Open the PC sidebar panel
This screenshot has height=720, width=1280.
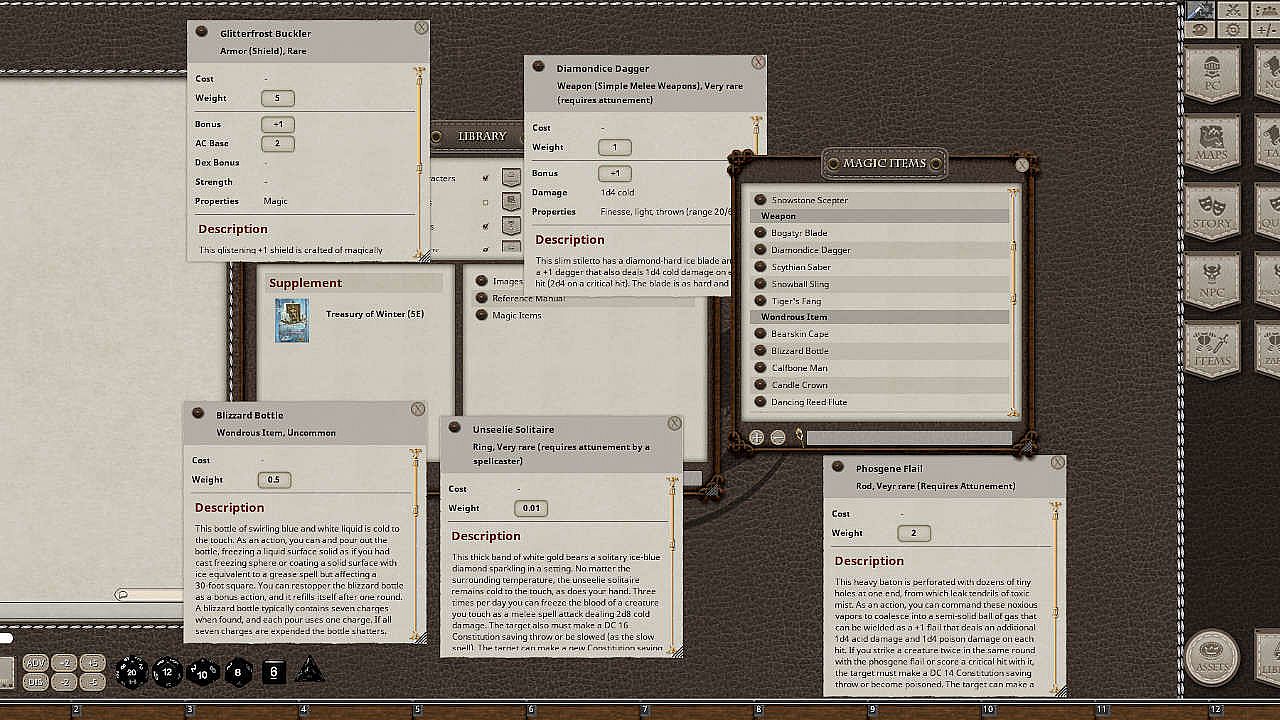1211,73
